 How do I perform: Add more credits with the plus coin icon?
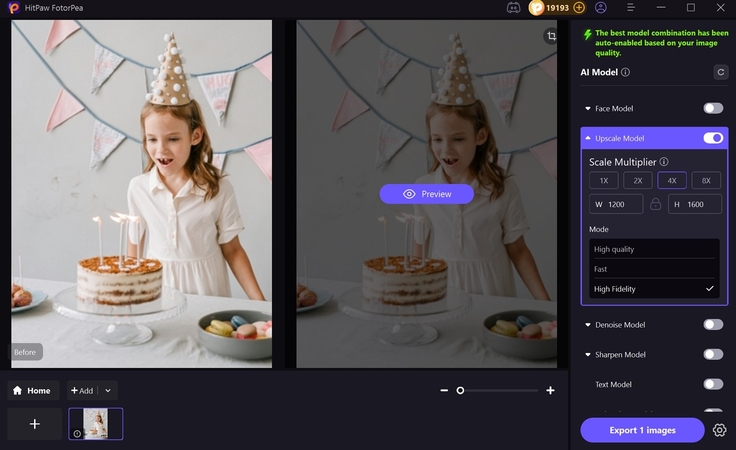[579, 8]
